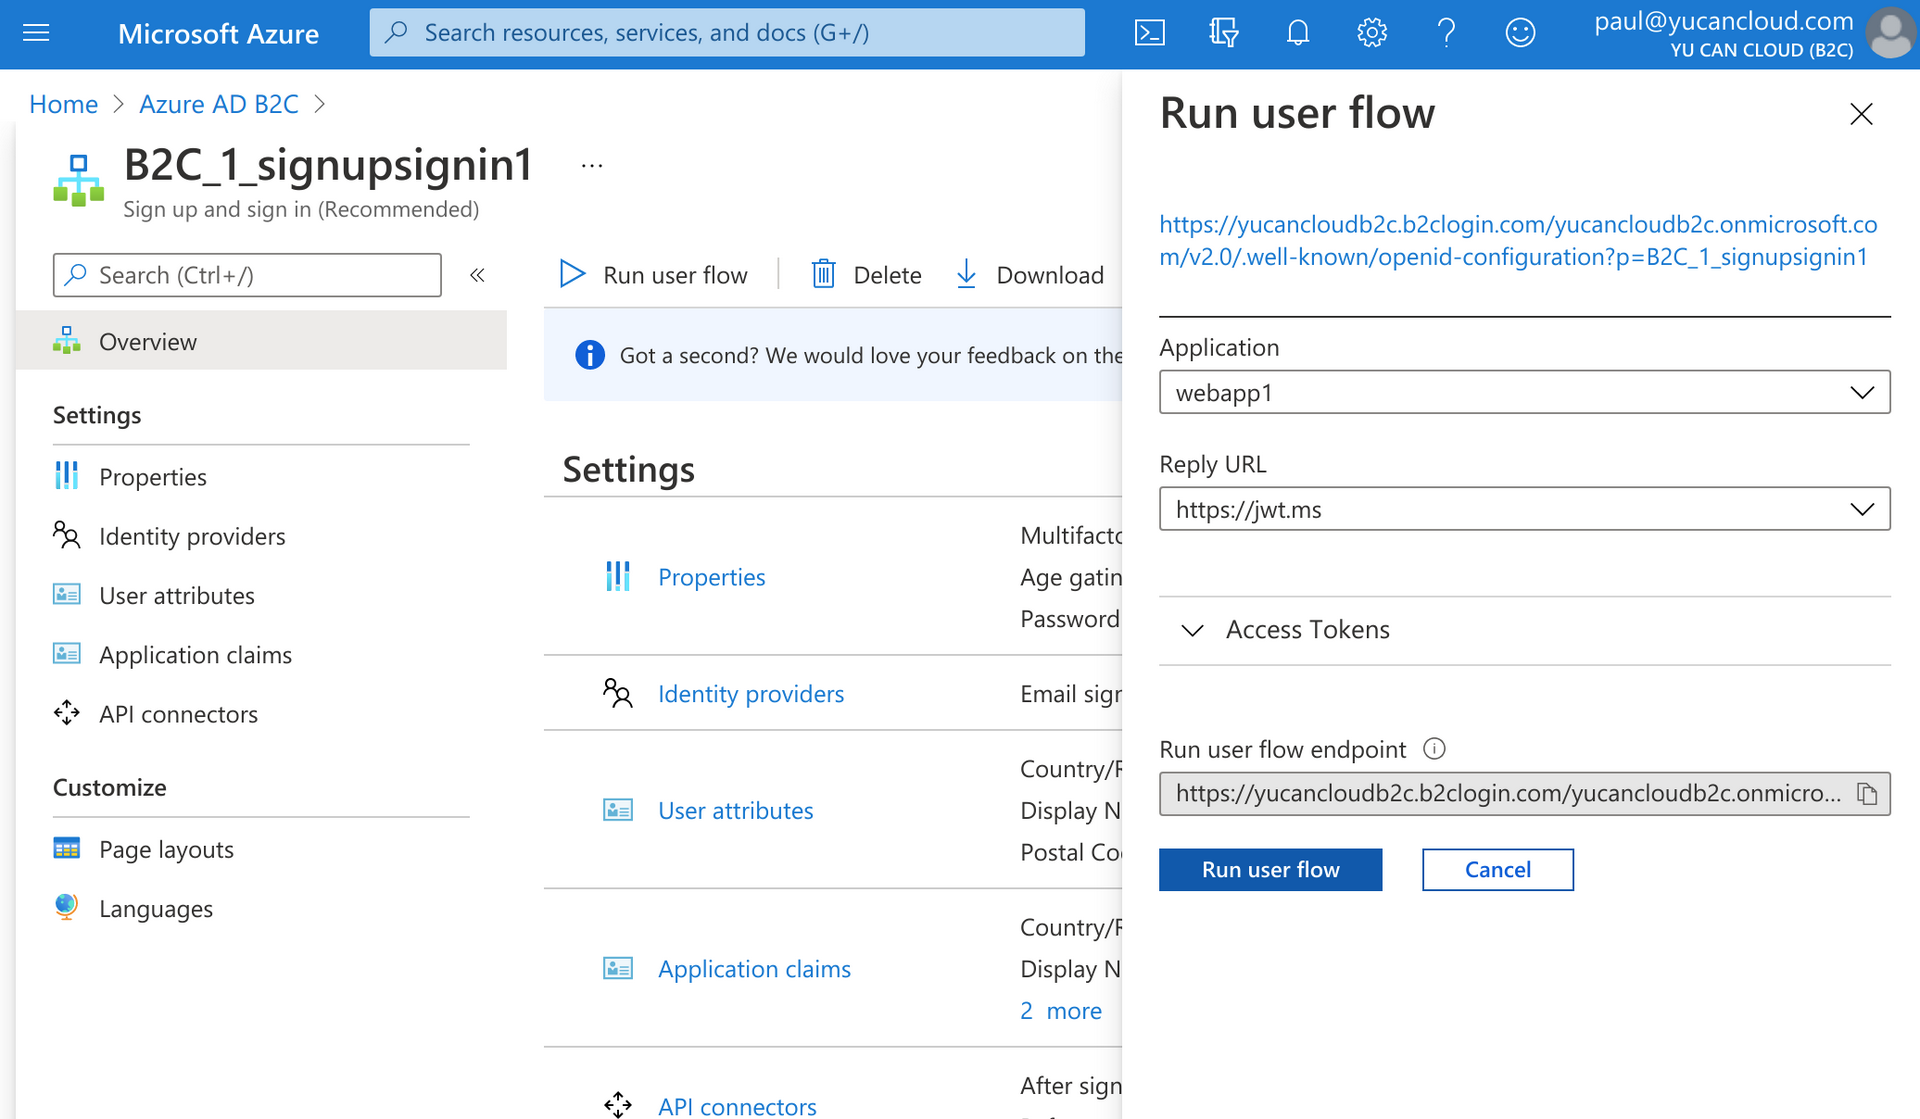Image resolution: width=1920 pixels, height=1119 pixels.
Task: Copy the run user flow endpoint
Action: 1867,794
